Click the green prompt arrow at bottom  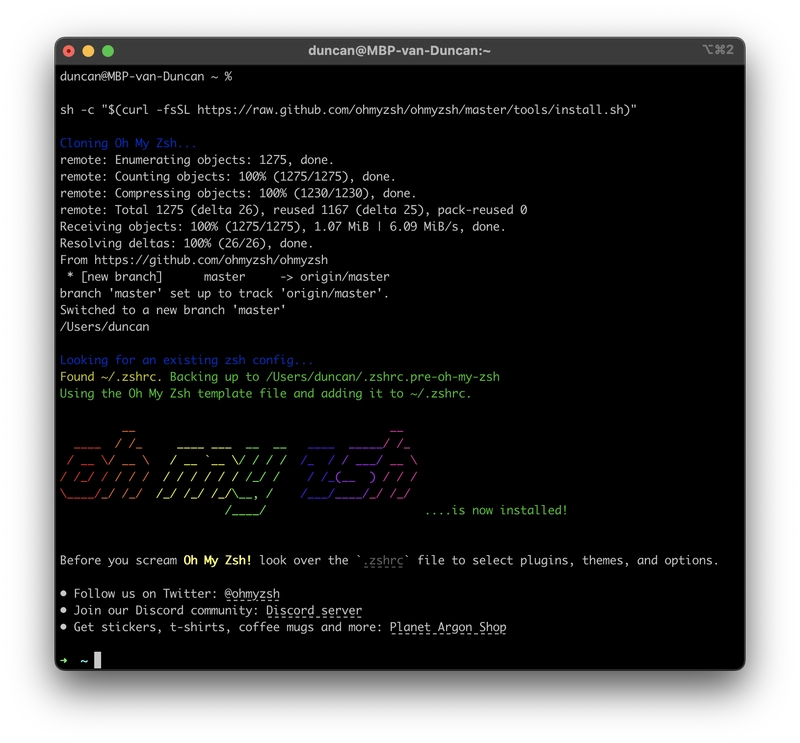coord(64,661)
